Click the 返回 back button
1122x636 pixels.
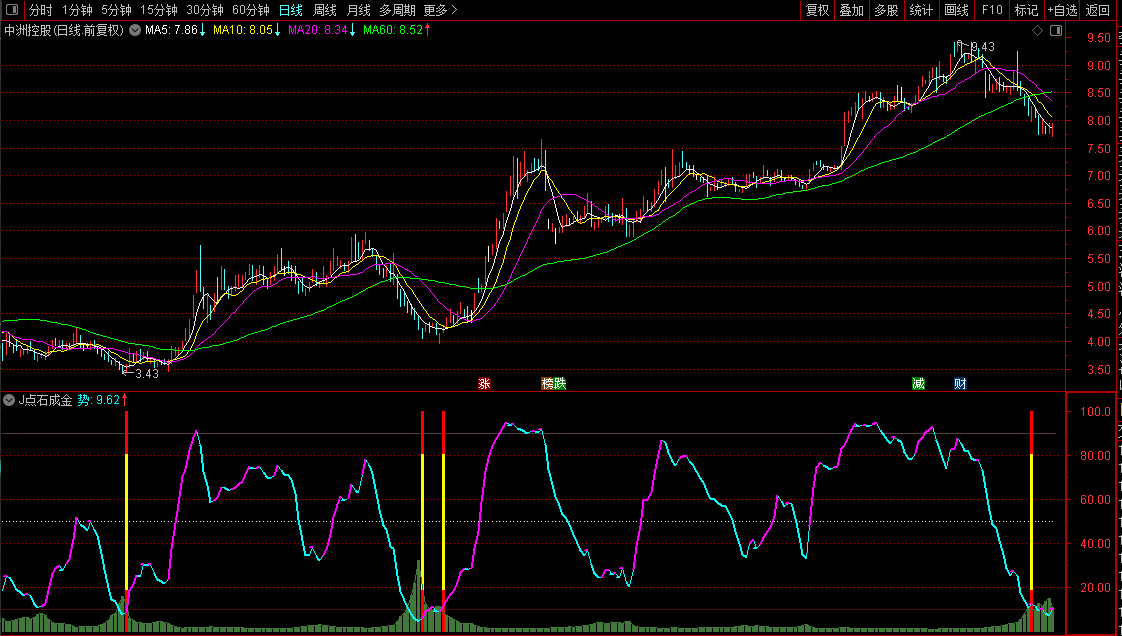[1098, 10]
